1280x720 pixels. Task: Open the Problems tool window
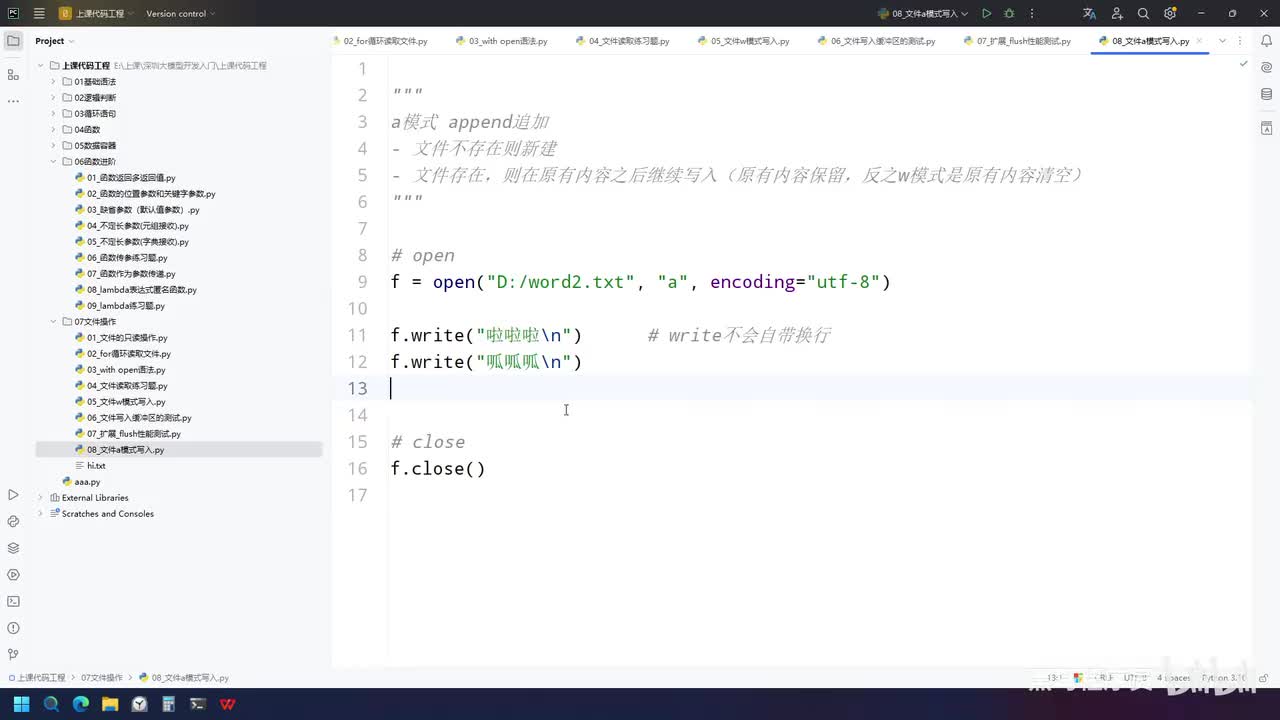[x=13, y=628]
